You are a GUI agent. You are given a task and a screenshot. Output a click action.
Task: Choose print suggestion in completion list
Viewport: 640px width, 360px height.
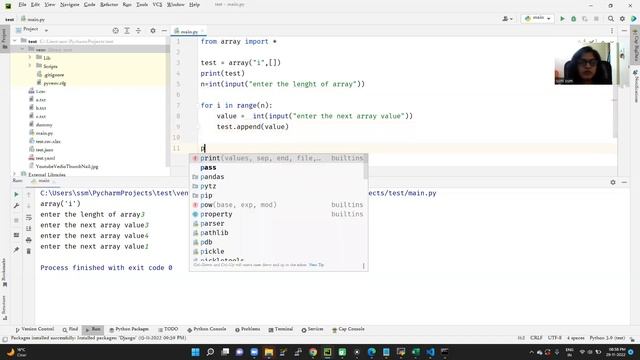pyautogui.click(x=279, y=158)
